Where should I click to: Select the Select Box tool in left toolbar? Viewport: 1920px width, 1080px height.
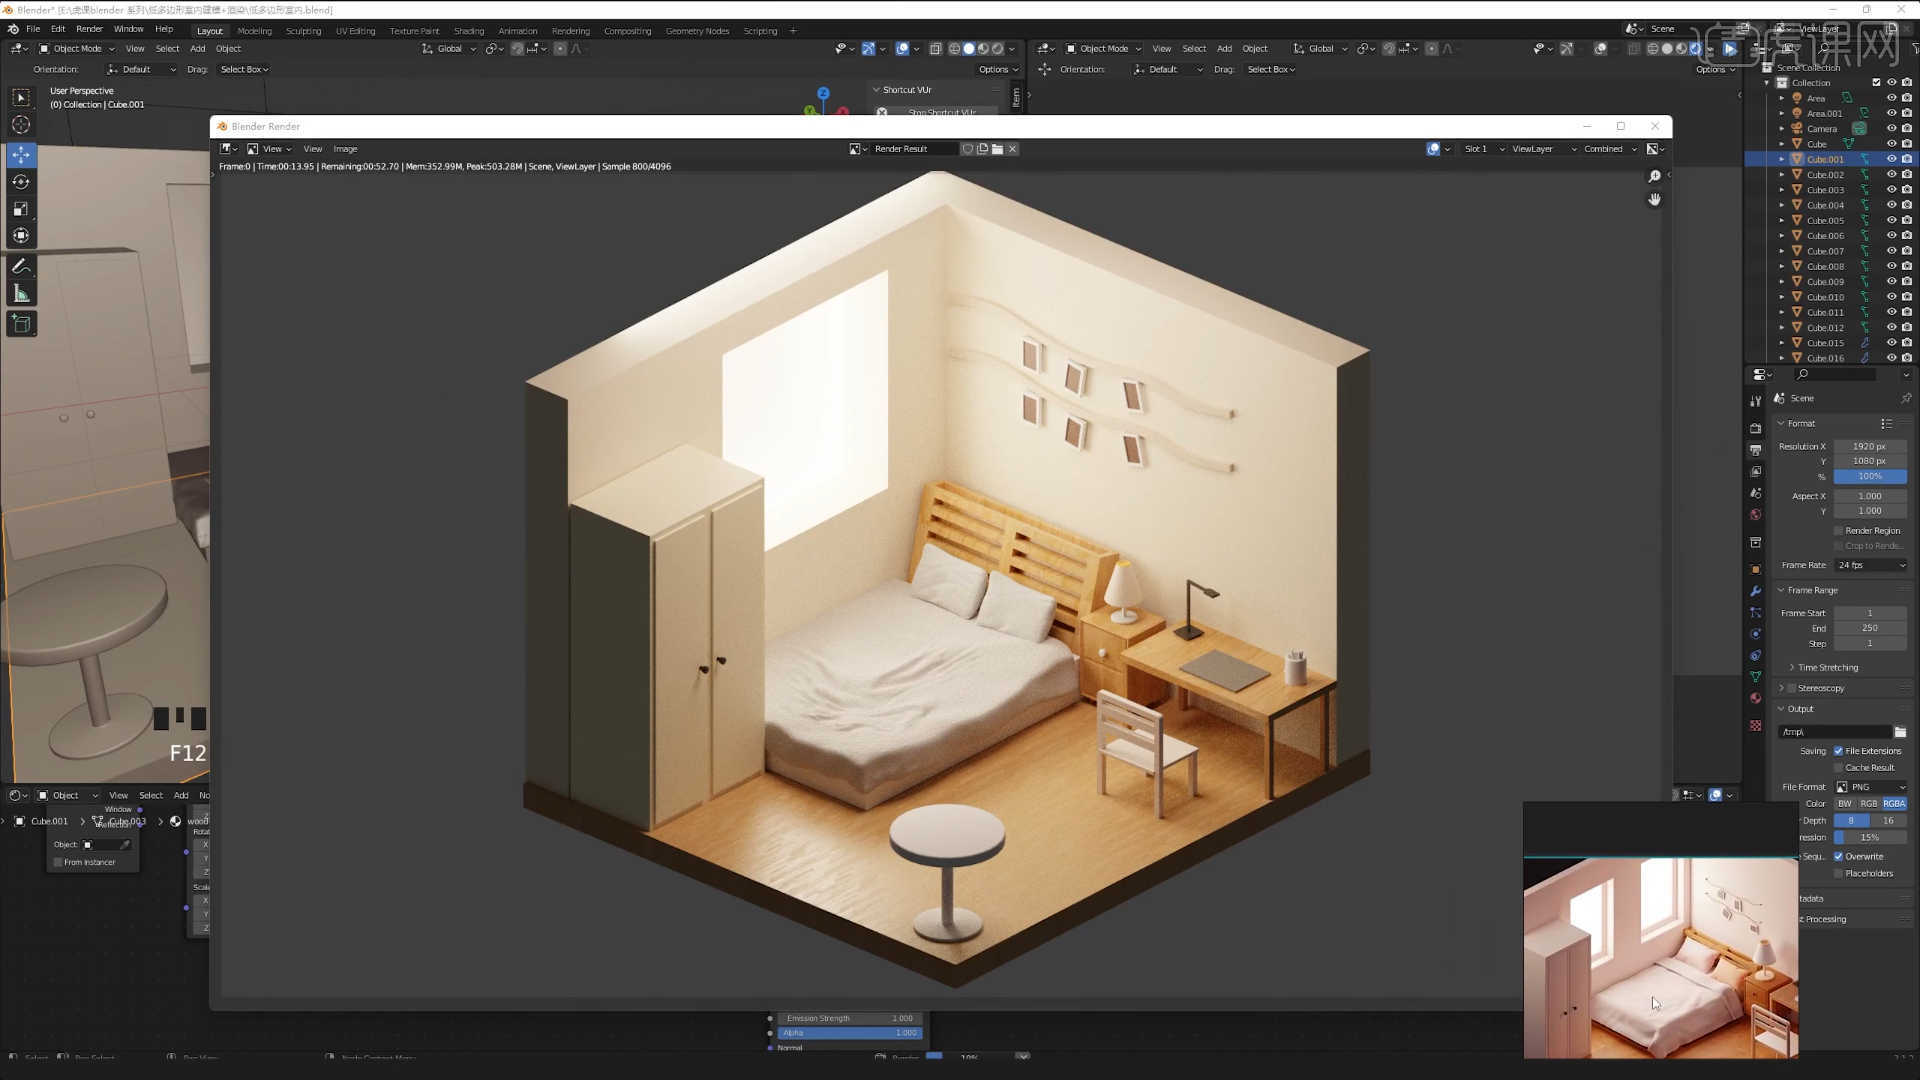click(x=21, y=97)
